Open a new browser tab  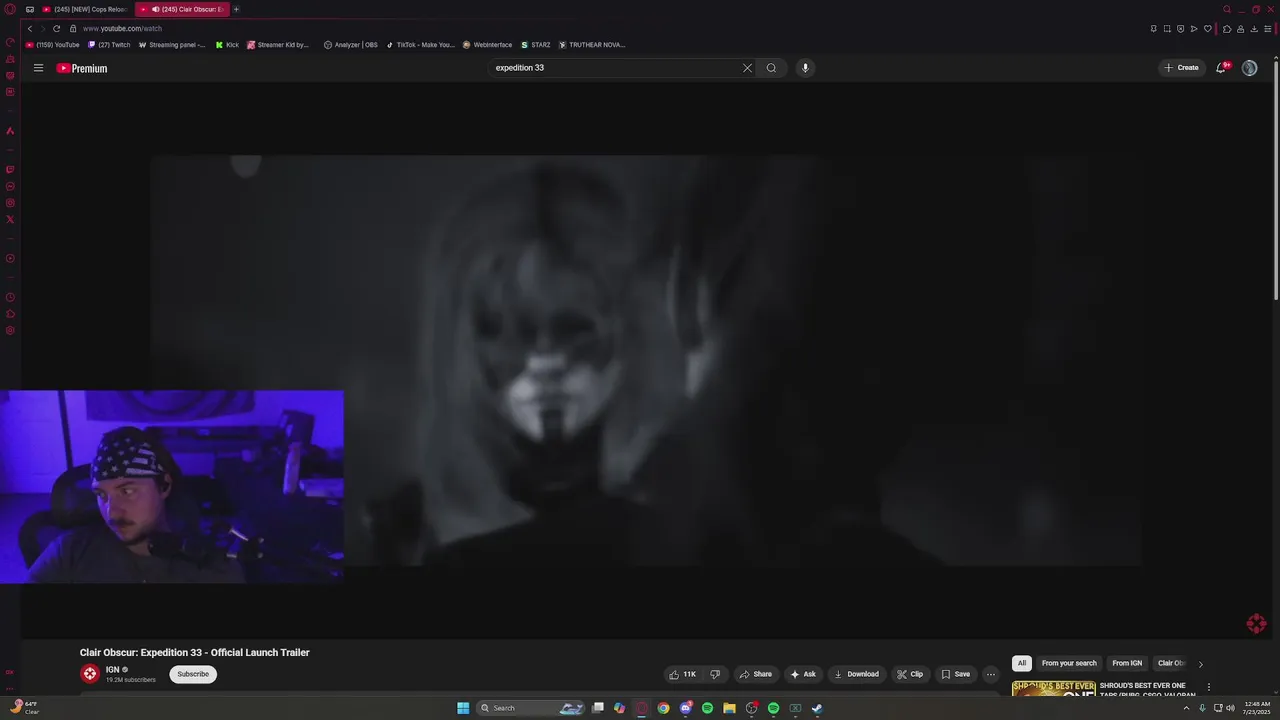[237, 9]
